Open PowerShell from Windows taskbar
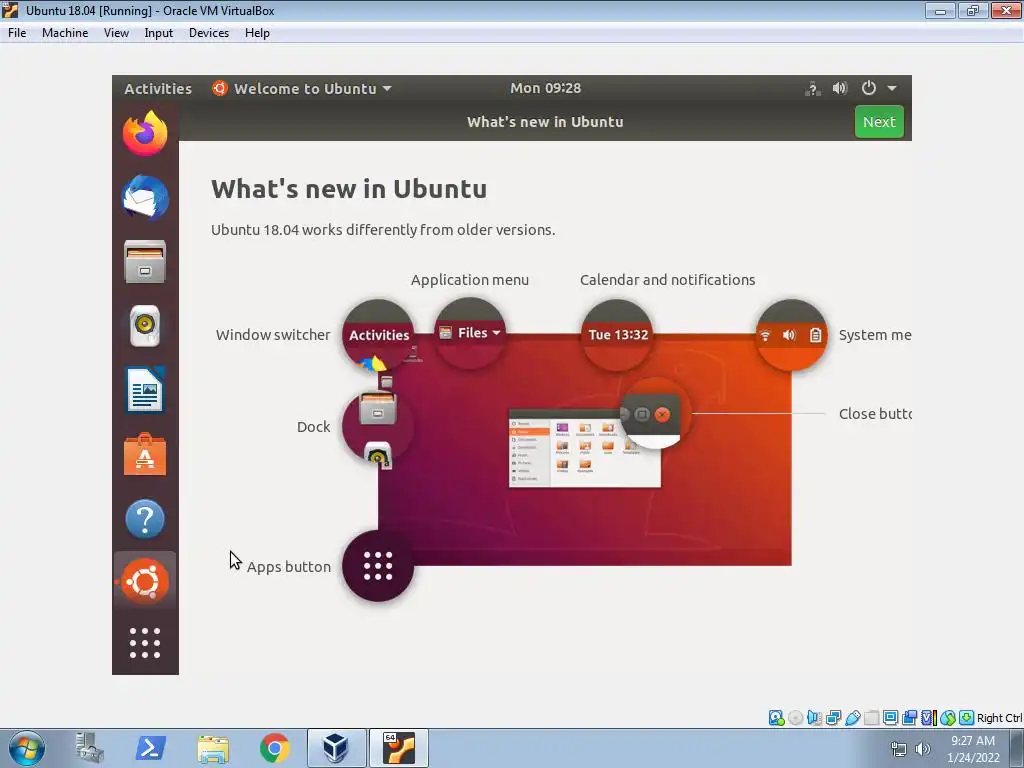 150,748
